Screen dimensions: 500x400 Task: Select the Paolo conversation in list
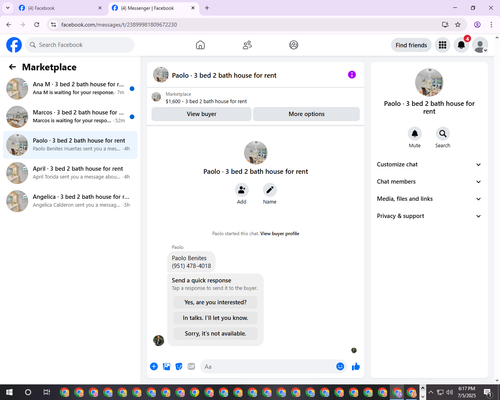pos(70,145)
